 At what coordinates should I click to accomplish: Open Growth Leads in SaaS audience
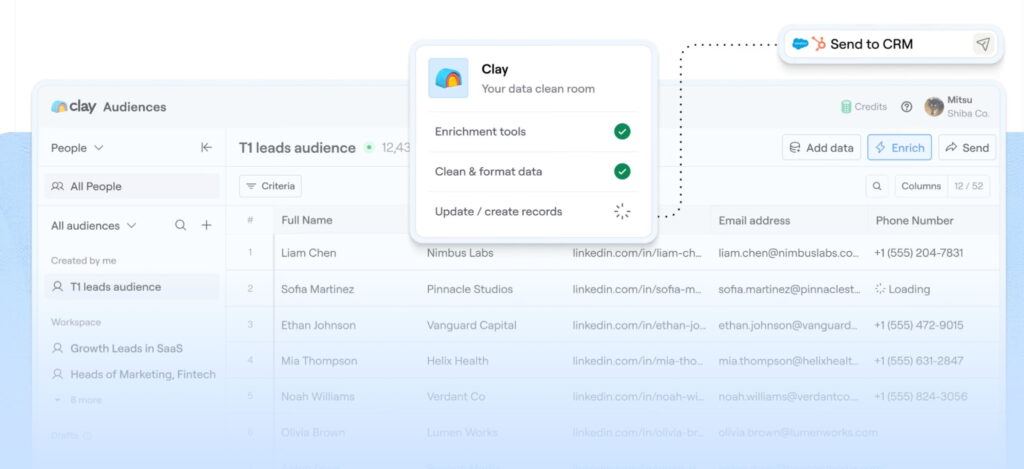[x=117, y=348]
